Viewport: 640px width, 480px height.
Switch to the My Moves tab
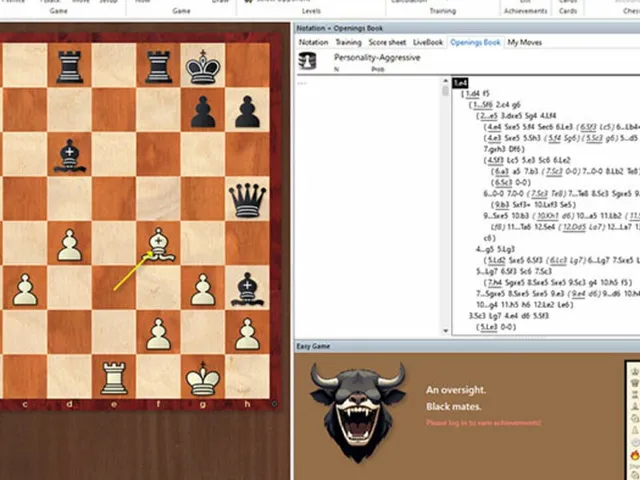click(x=524, y=42)
